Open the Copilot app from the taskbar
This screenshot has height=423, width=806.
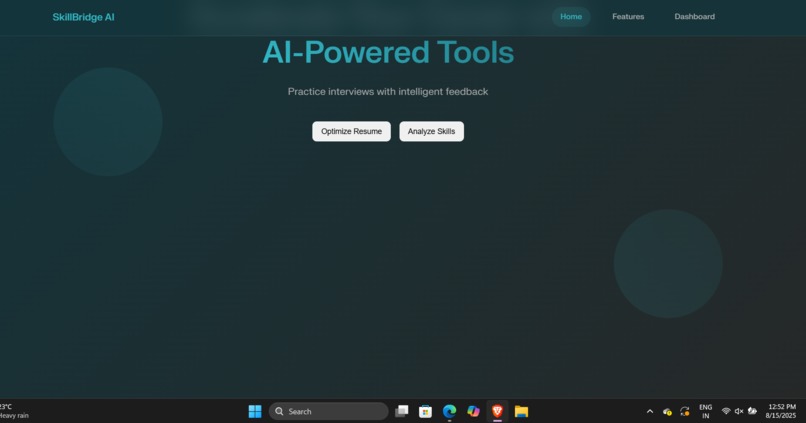(x=473, y=411)
